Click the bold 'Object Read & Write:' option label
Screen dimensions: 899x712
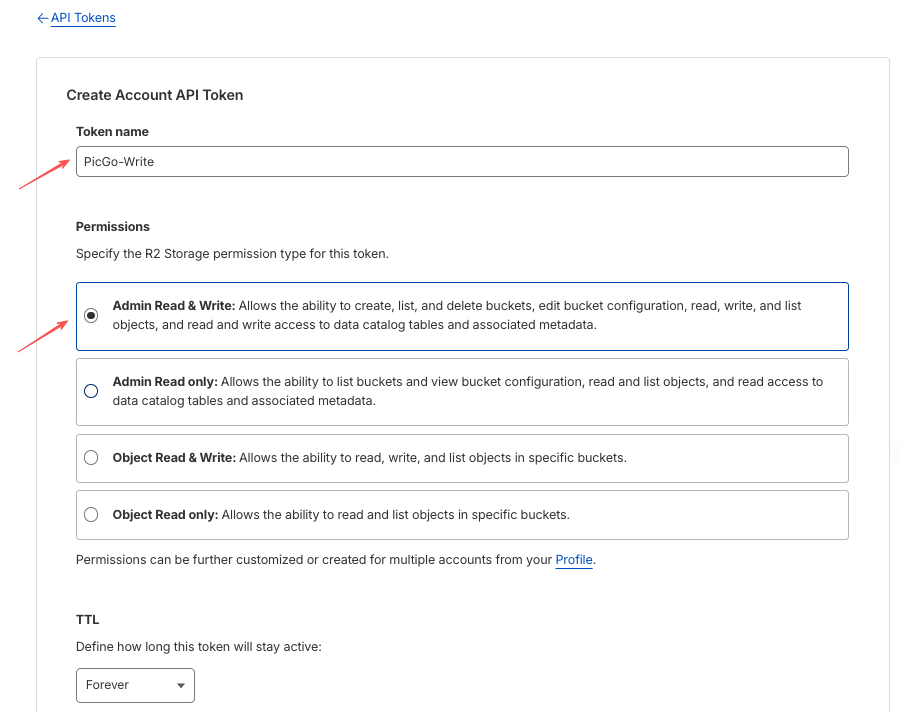(x=174, y=458)
